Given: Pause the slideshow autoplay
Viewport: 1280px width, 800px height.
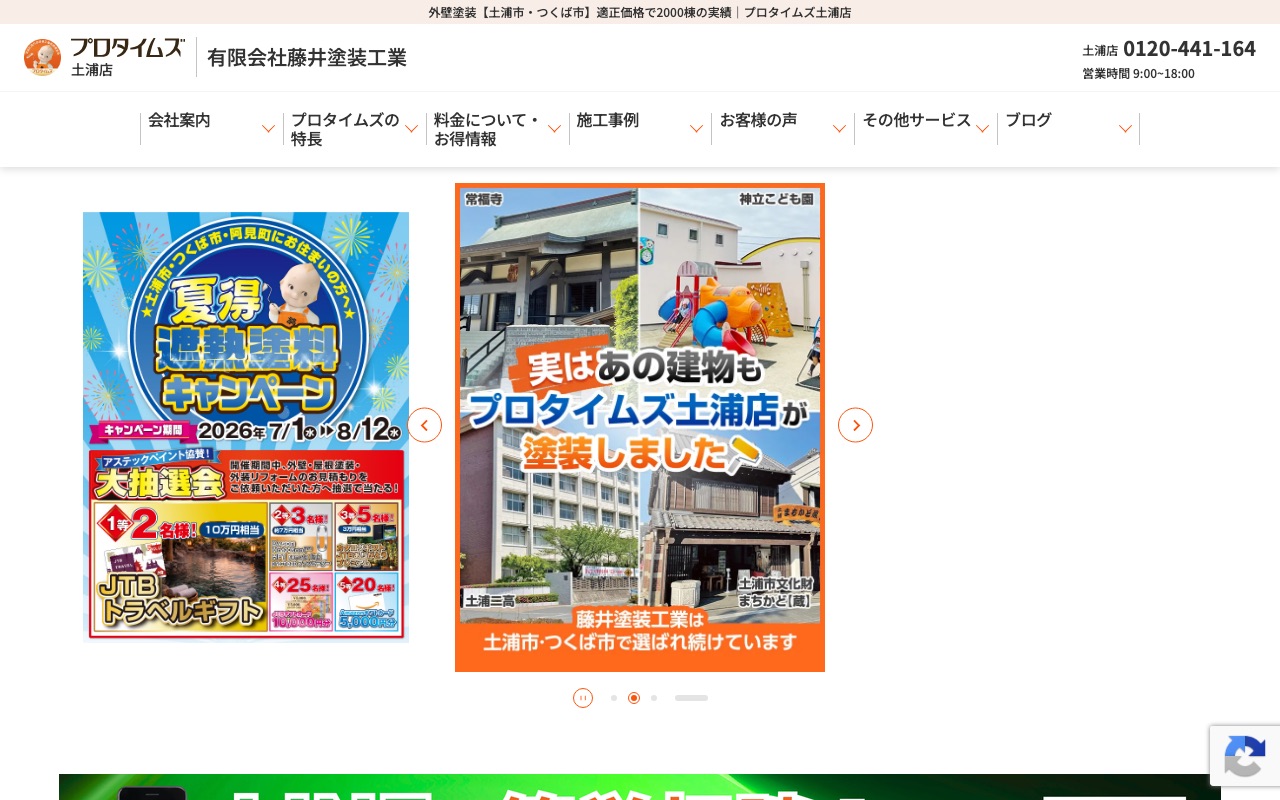Looking at the screenshot, I should point(583,698).
